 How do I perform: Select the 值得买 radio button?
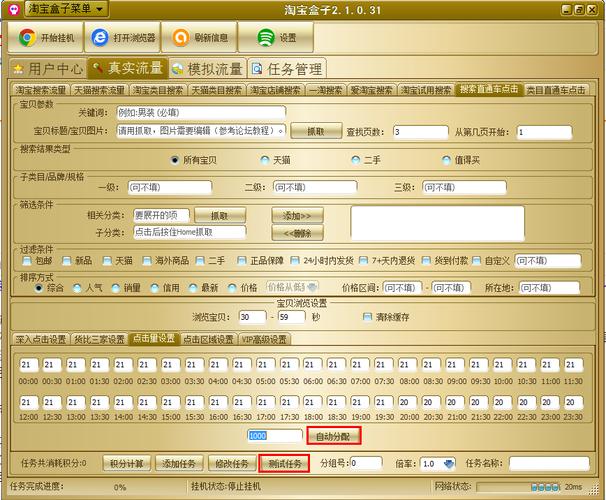click(x=446, y=160)
